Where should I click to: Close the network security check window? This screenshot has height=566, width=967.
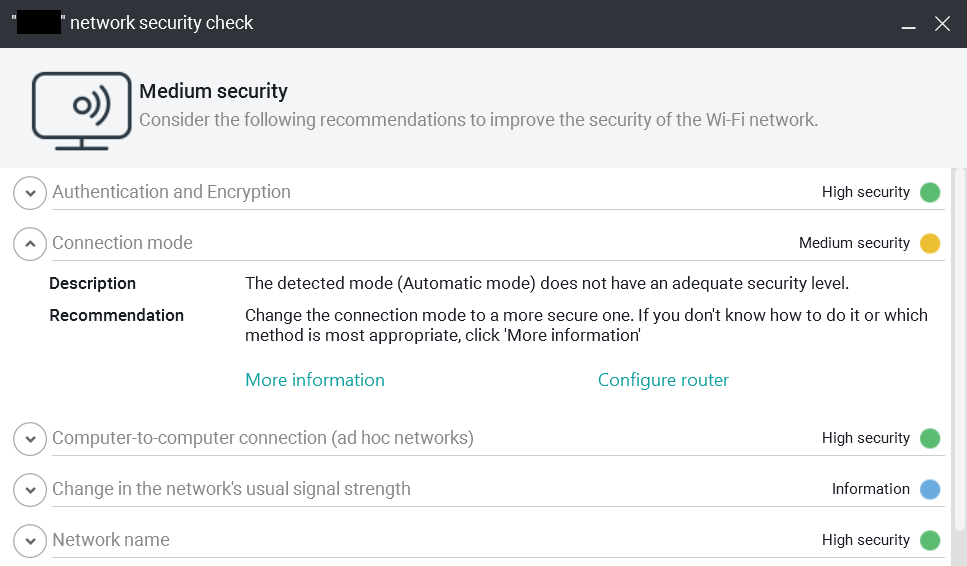tap(942, 24)
